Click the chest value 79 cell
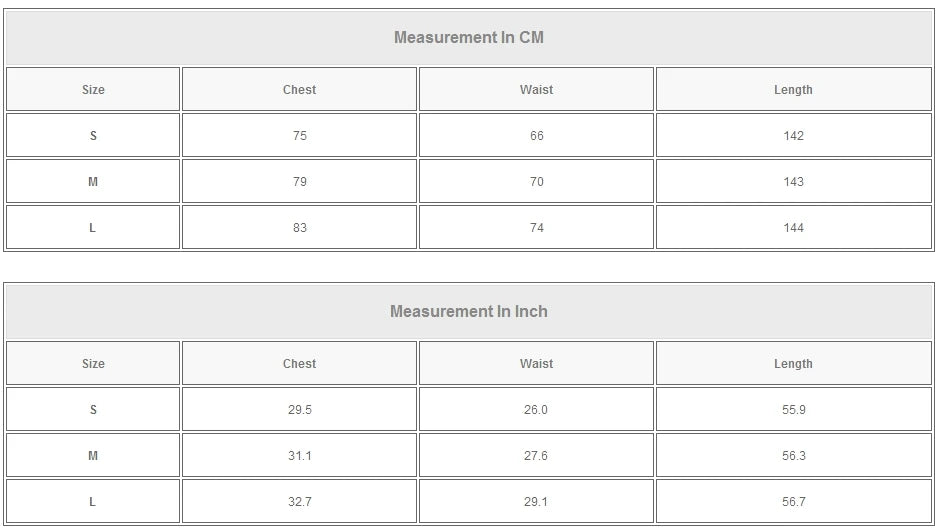 pos(299,182)
